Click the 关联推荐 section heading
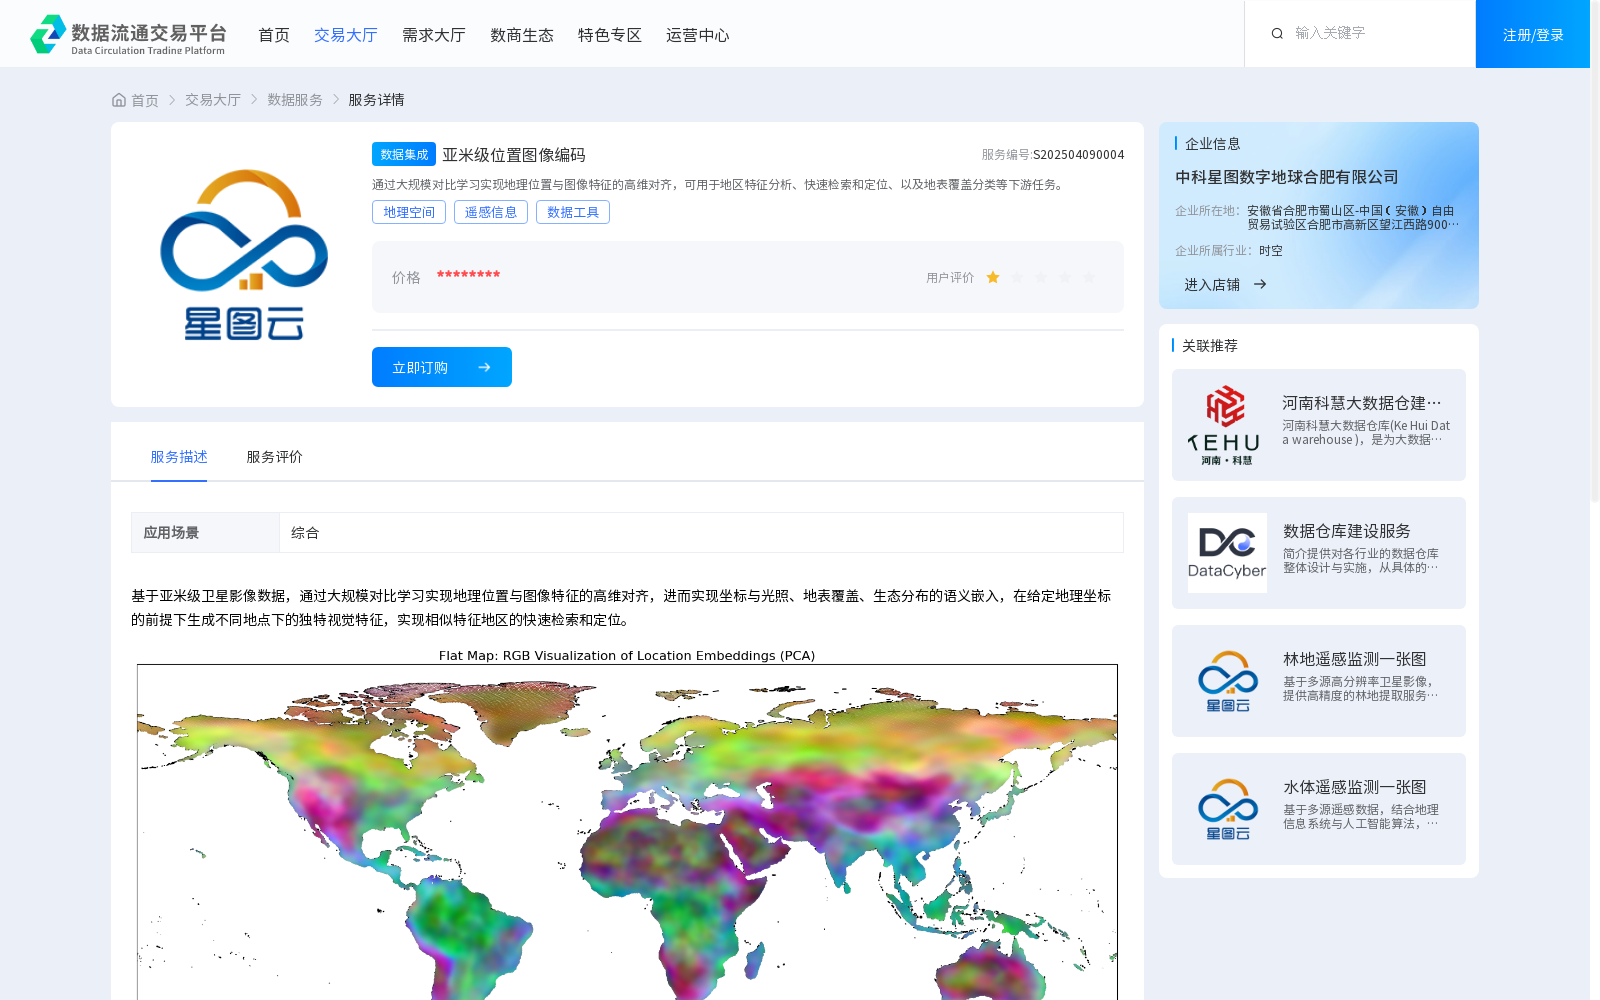 click(1210, 346)
